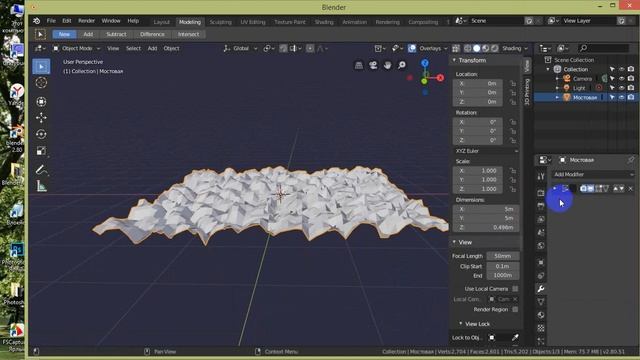This screenshot has height=360, width=640.
Task: Choose the Measure ruler tool
Action: pos(41,186)
